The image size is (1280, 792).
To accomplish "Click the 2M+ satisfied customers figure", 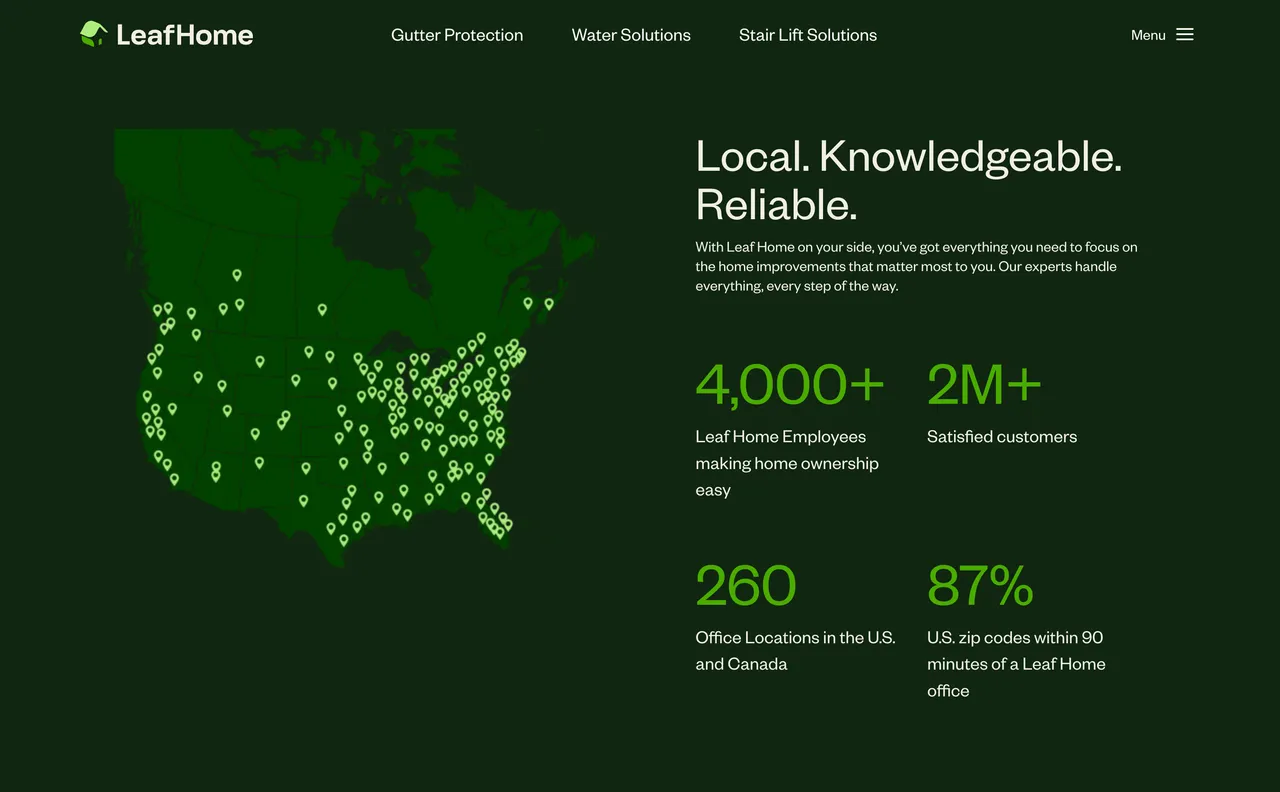I will [984, 385].
